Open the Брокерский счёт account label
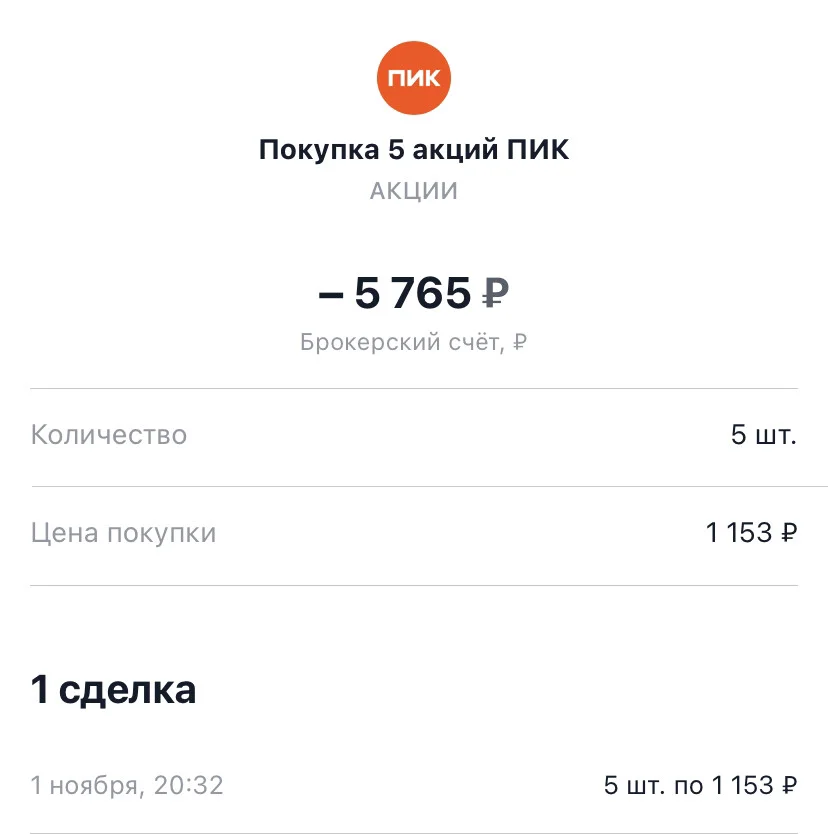828x834 pixels. 402,342
